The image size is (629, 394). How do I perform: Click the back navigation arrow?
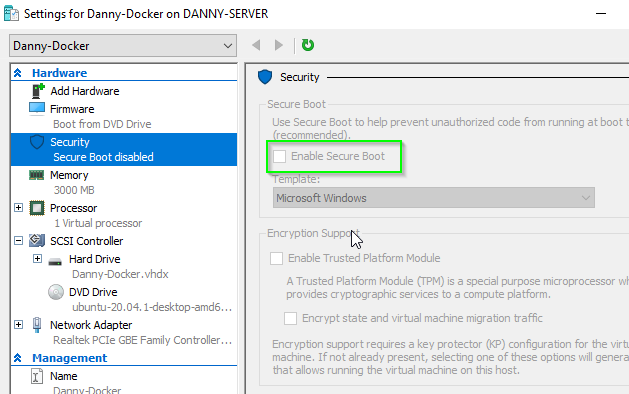tap(256, 45)
